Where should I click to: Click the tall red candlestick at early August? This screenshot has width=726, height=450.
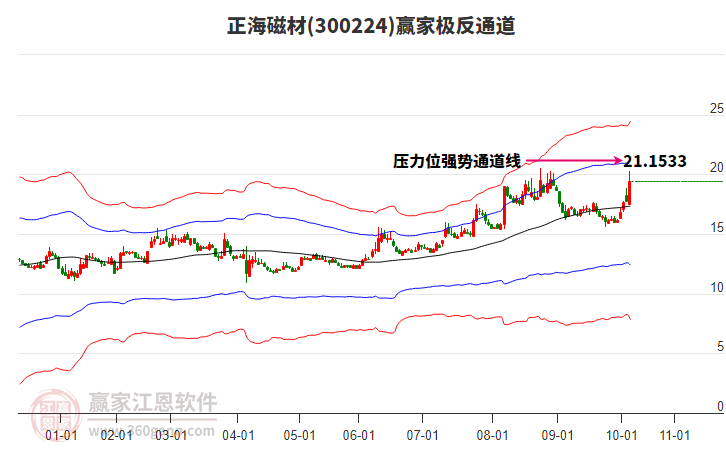click(x=504, y=207)
